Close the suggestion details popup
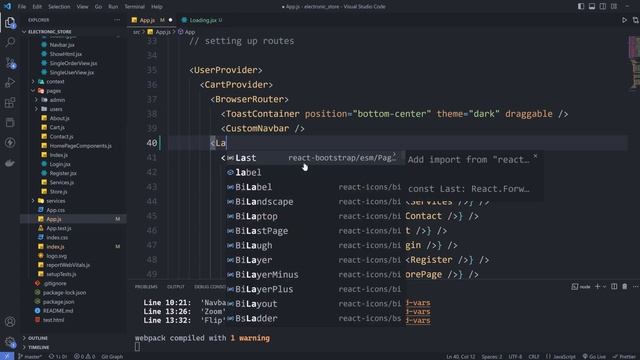The height and width of the screenshot is (360, 640). click(535, 156)
